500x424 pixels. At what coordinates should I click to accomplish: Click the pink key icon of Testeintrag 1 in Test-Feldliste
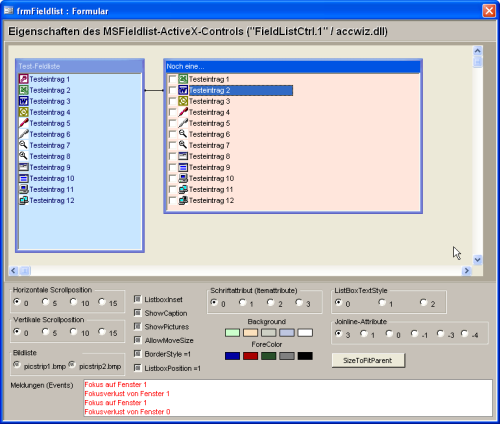point(23,79)
